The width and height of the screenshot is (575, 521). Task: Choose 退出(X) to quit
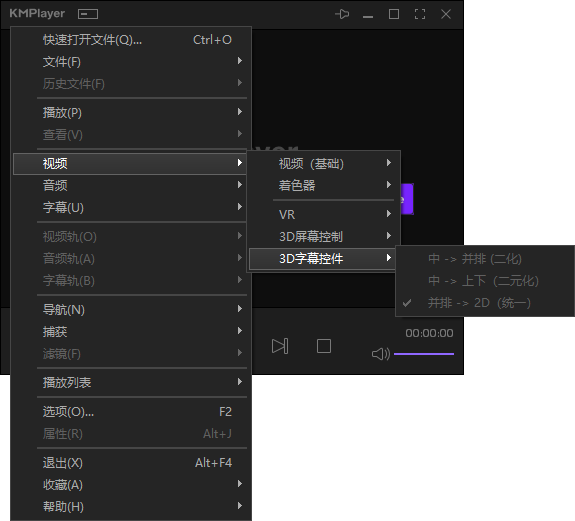132,463
